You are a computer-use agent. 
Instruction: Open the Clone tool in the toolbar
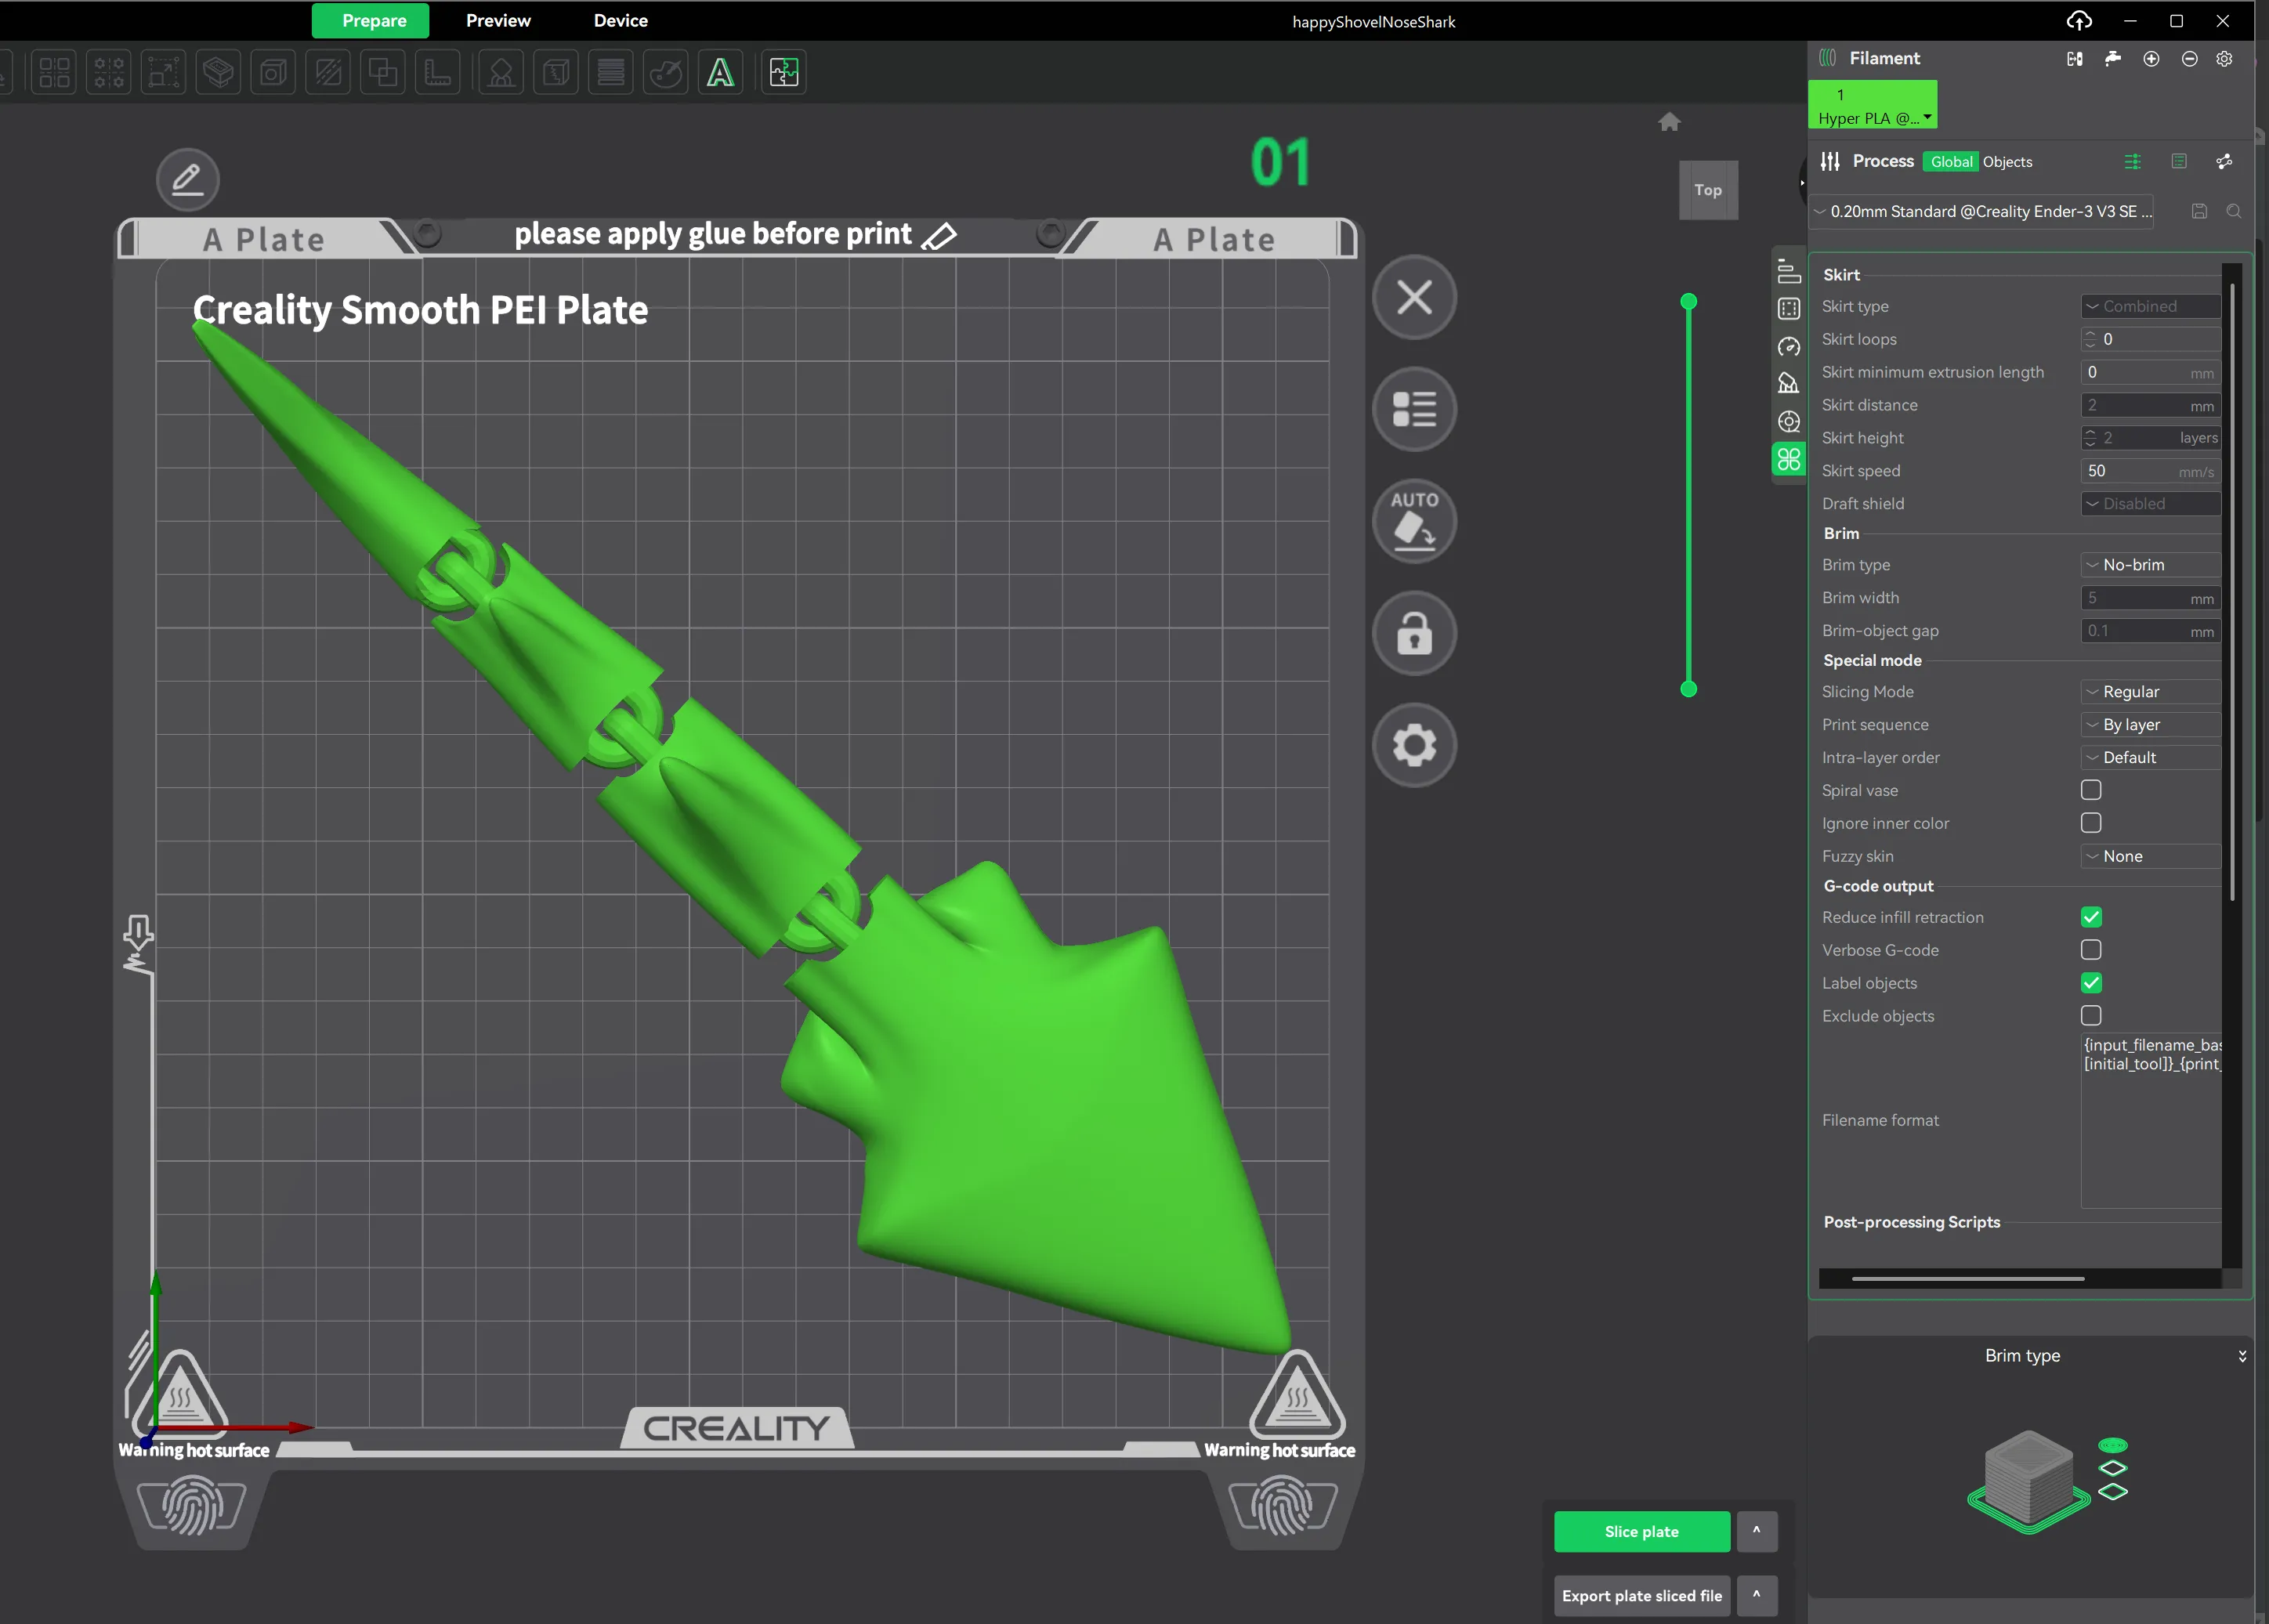(383, 72)
